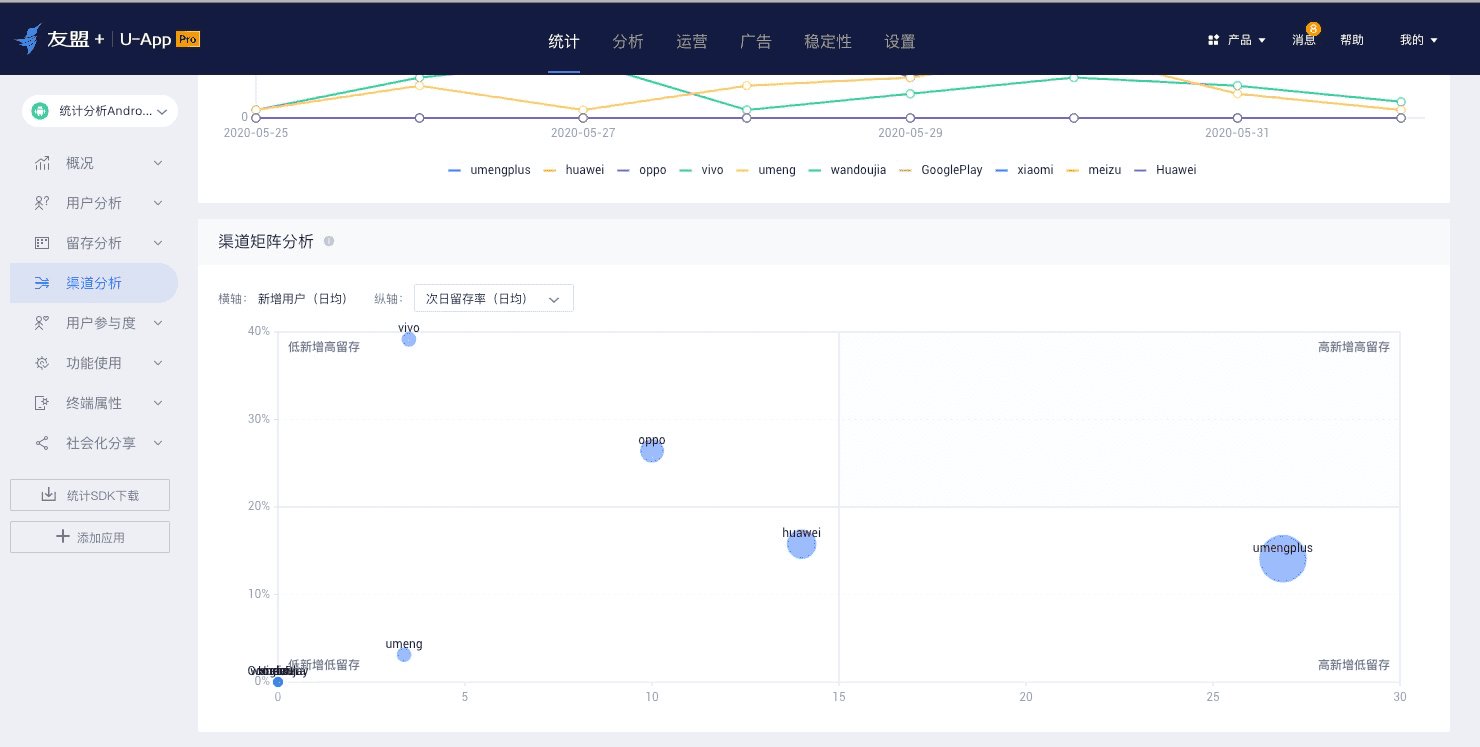Click the 2020-05-27 line chart data point

583,118
